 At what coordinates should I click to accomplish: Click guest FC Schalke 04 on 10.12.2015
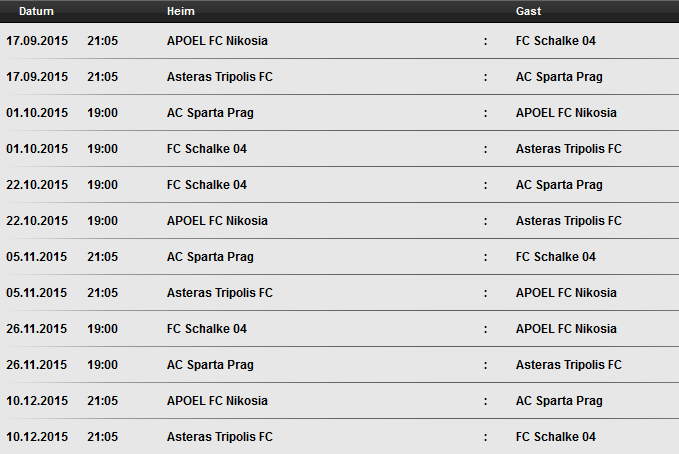(555, 437)
